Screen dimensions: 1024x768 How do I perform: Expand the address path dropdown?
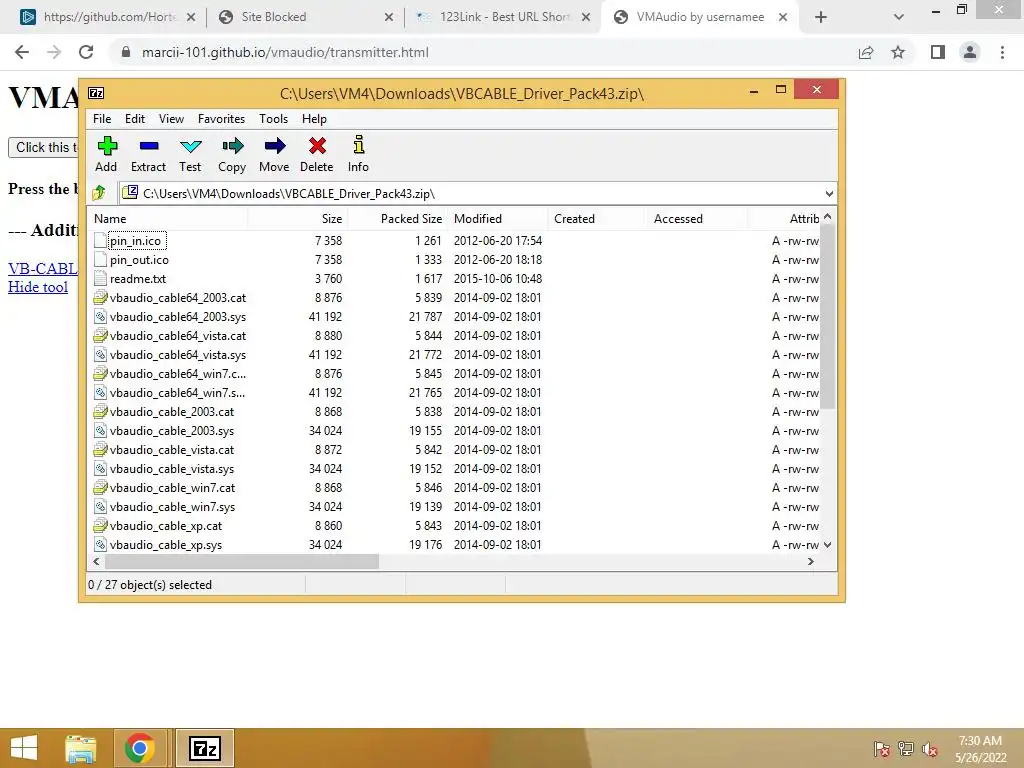click(x=829, y=193)
